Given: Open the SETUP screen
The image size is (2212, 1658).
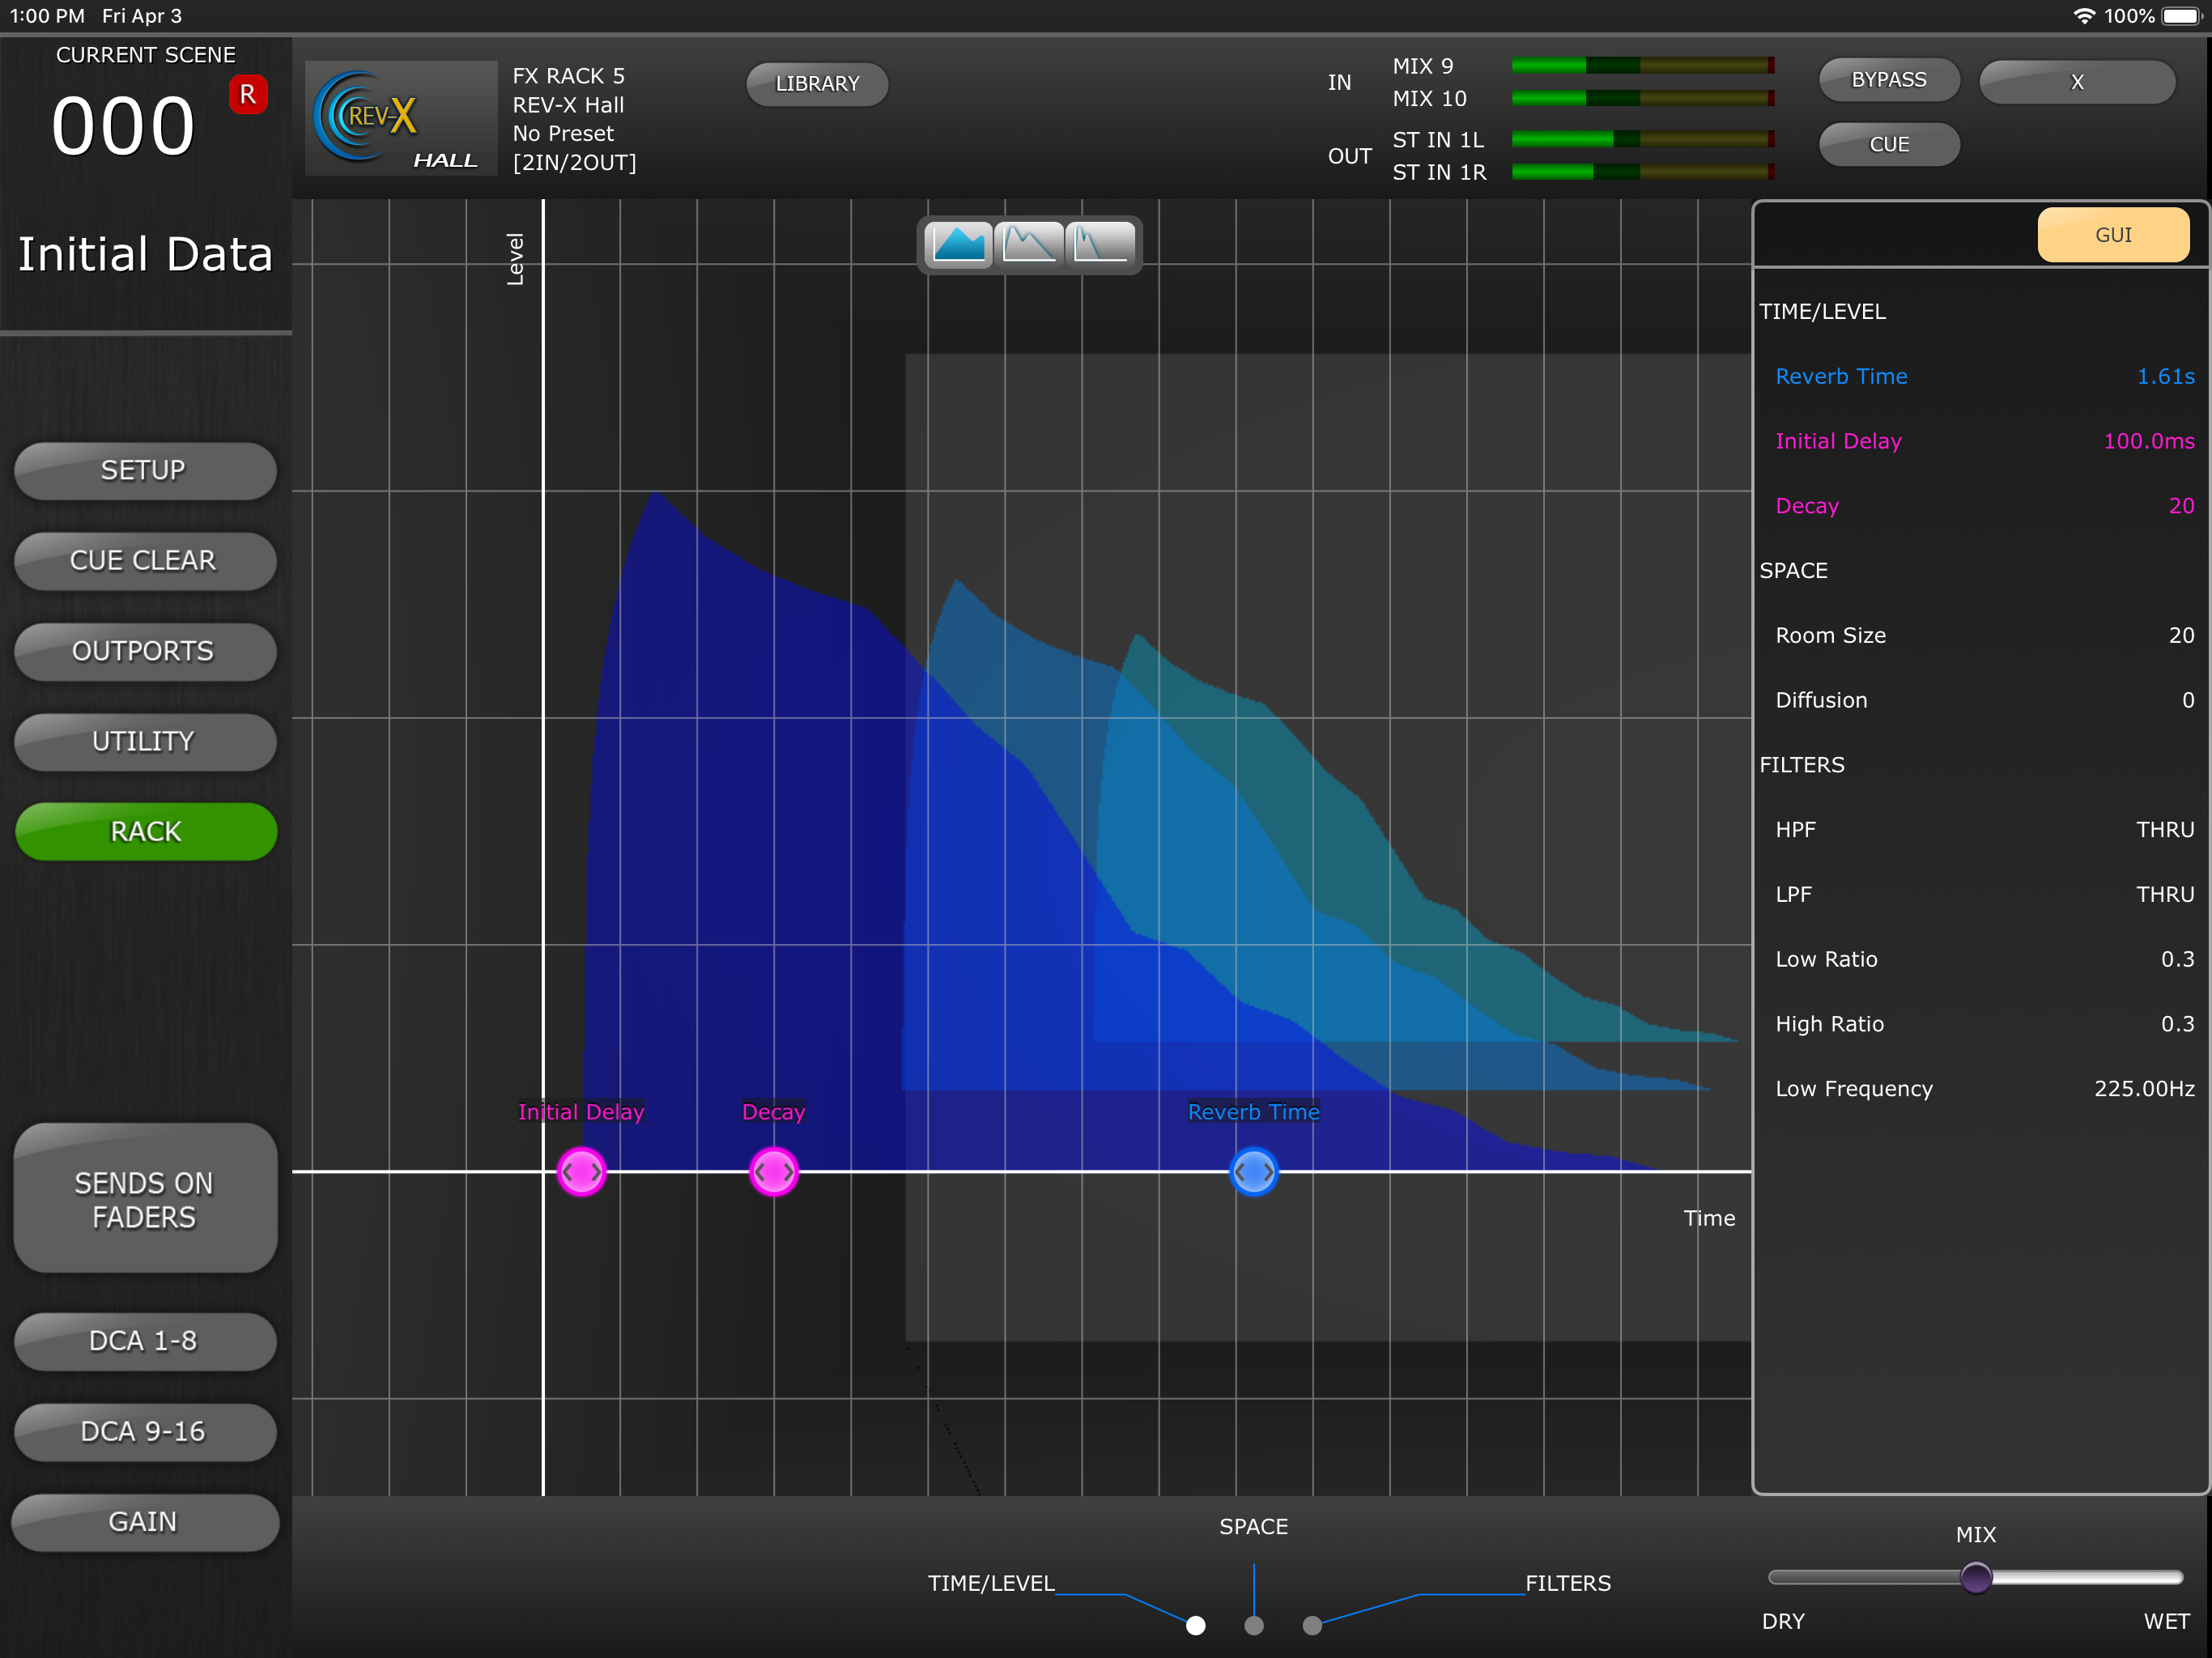Looking at the screenshot, I should tap(145, 470).
